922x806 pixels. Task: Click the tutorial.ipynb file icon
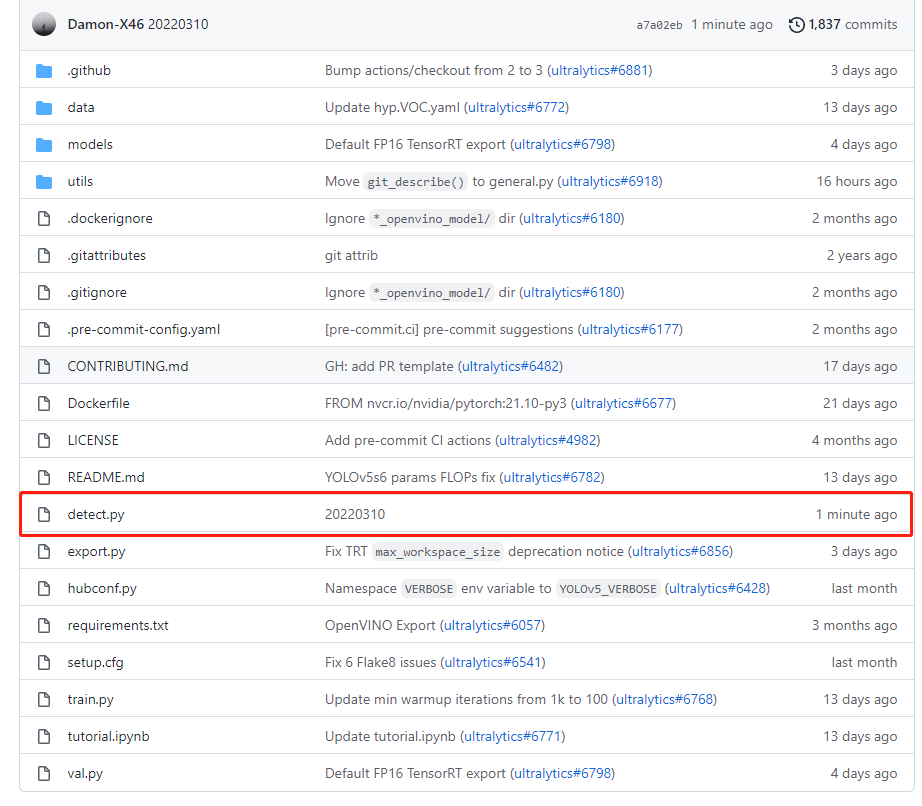[44, 737]
